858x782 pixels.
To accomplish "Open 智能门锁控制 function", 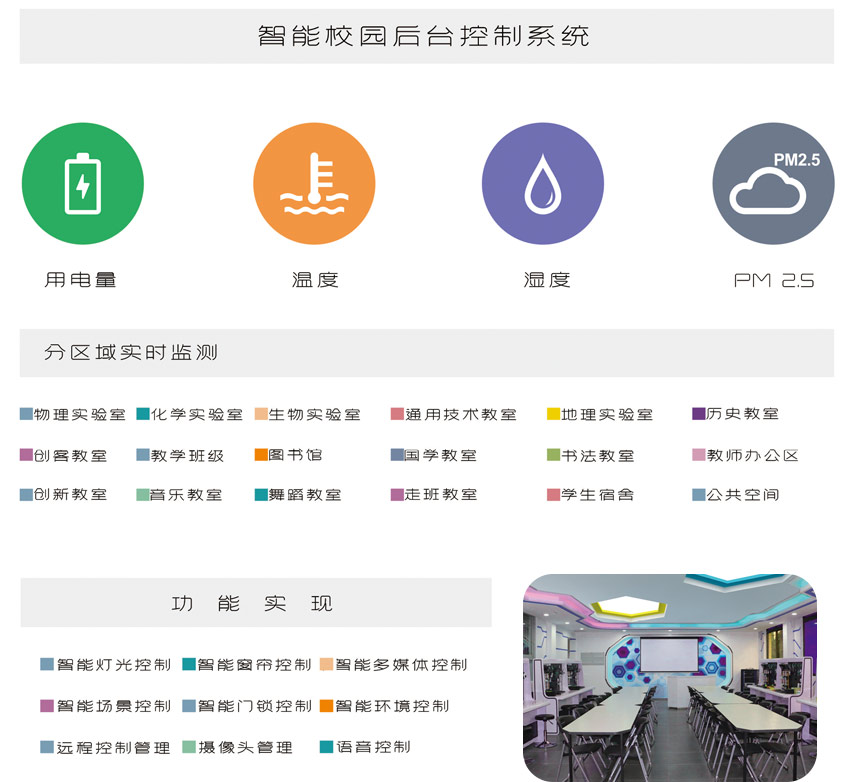I will pos(254,706).
